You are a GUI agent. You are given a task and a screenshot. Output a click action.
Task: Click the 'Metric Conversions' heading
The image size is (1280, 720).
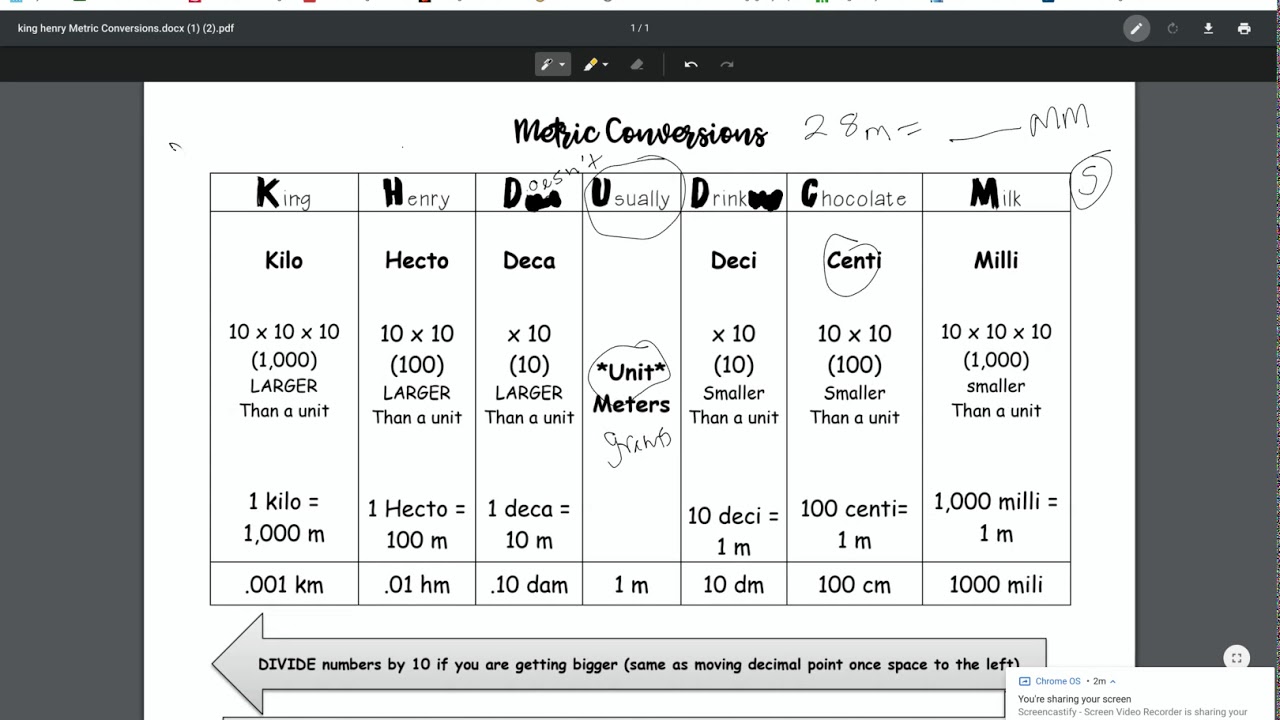pos(640,132)
